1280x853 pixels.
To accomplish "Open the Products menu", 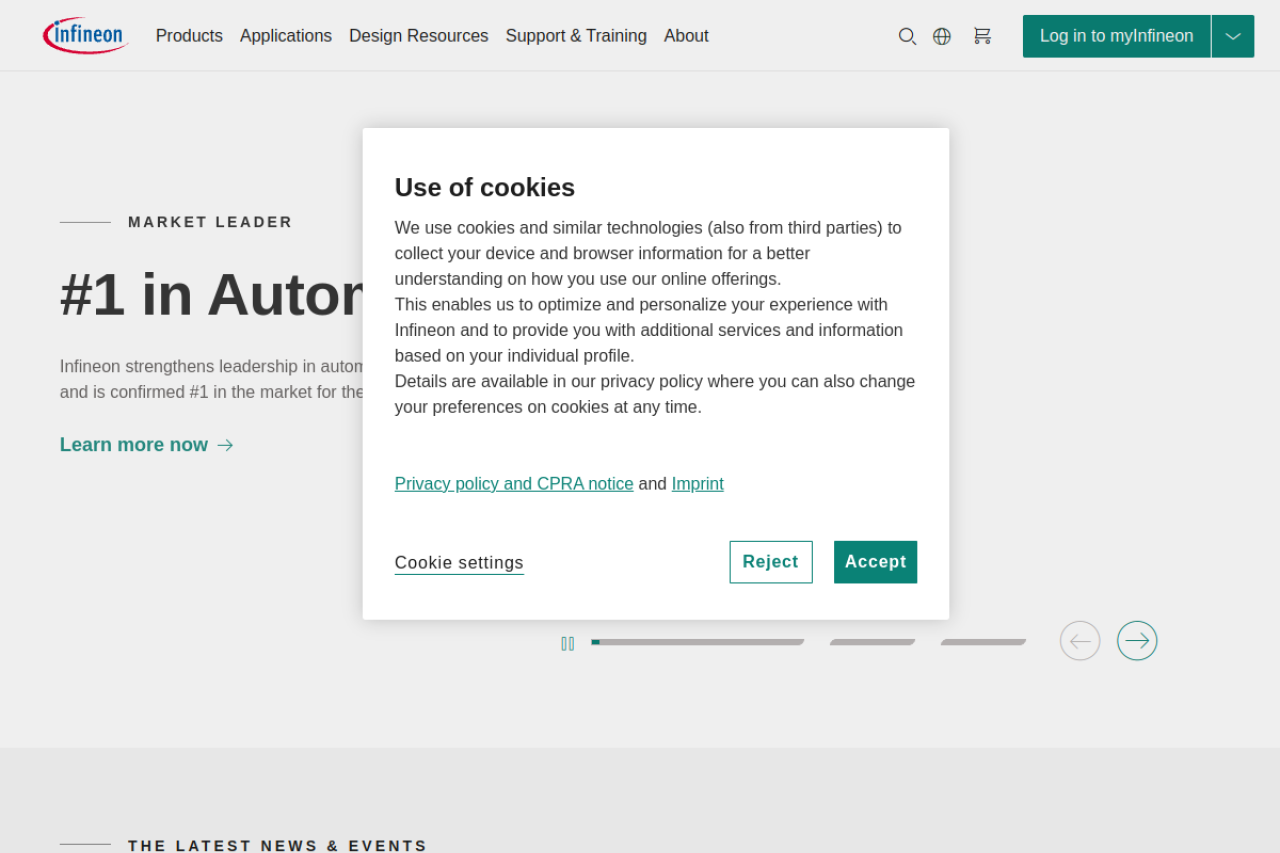I will [189, 36].
